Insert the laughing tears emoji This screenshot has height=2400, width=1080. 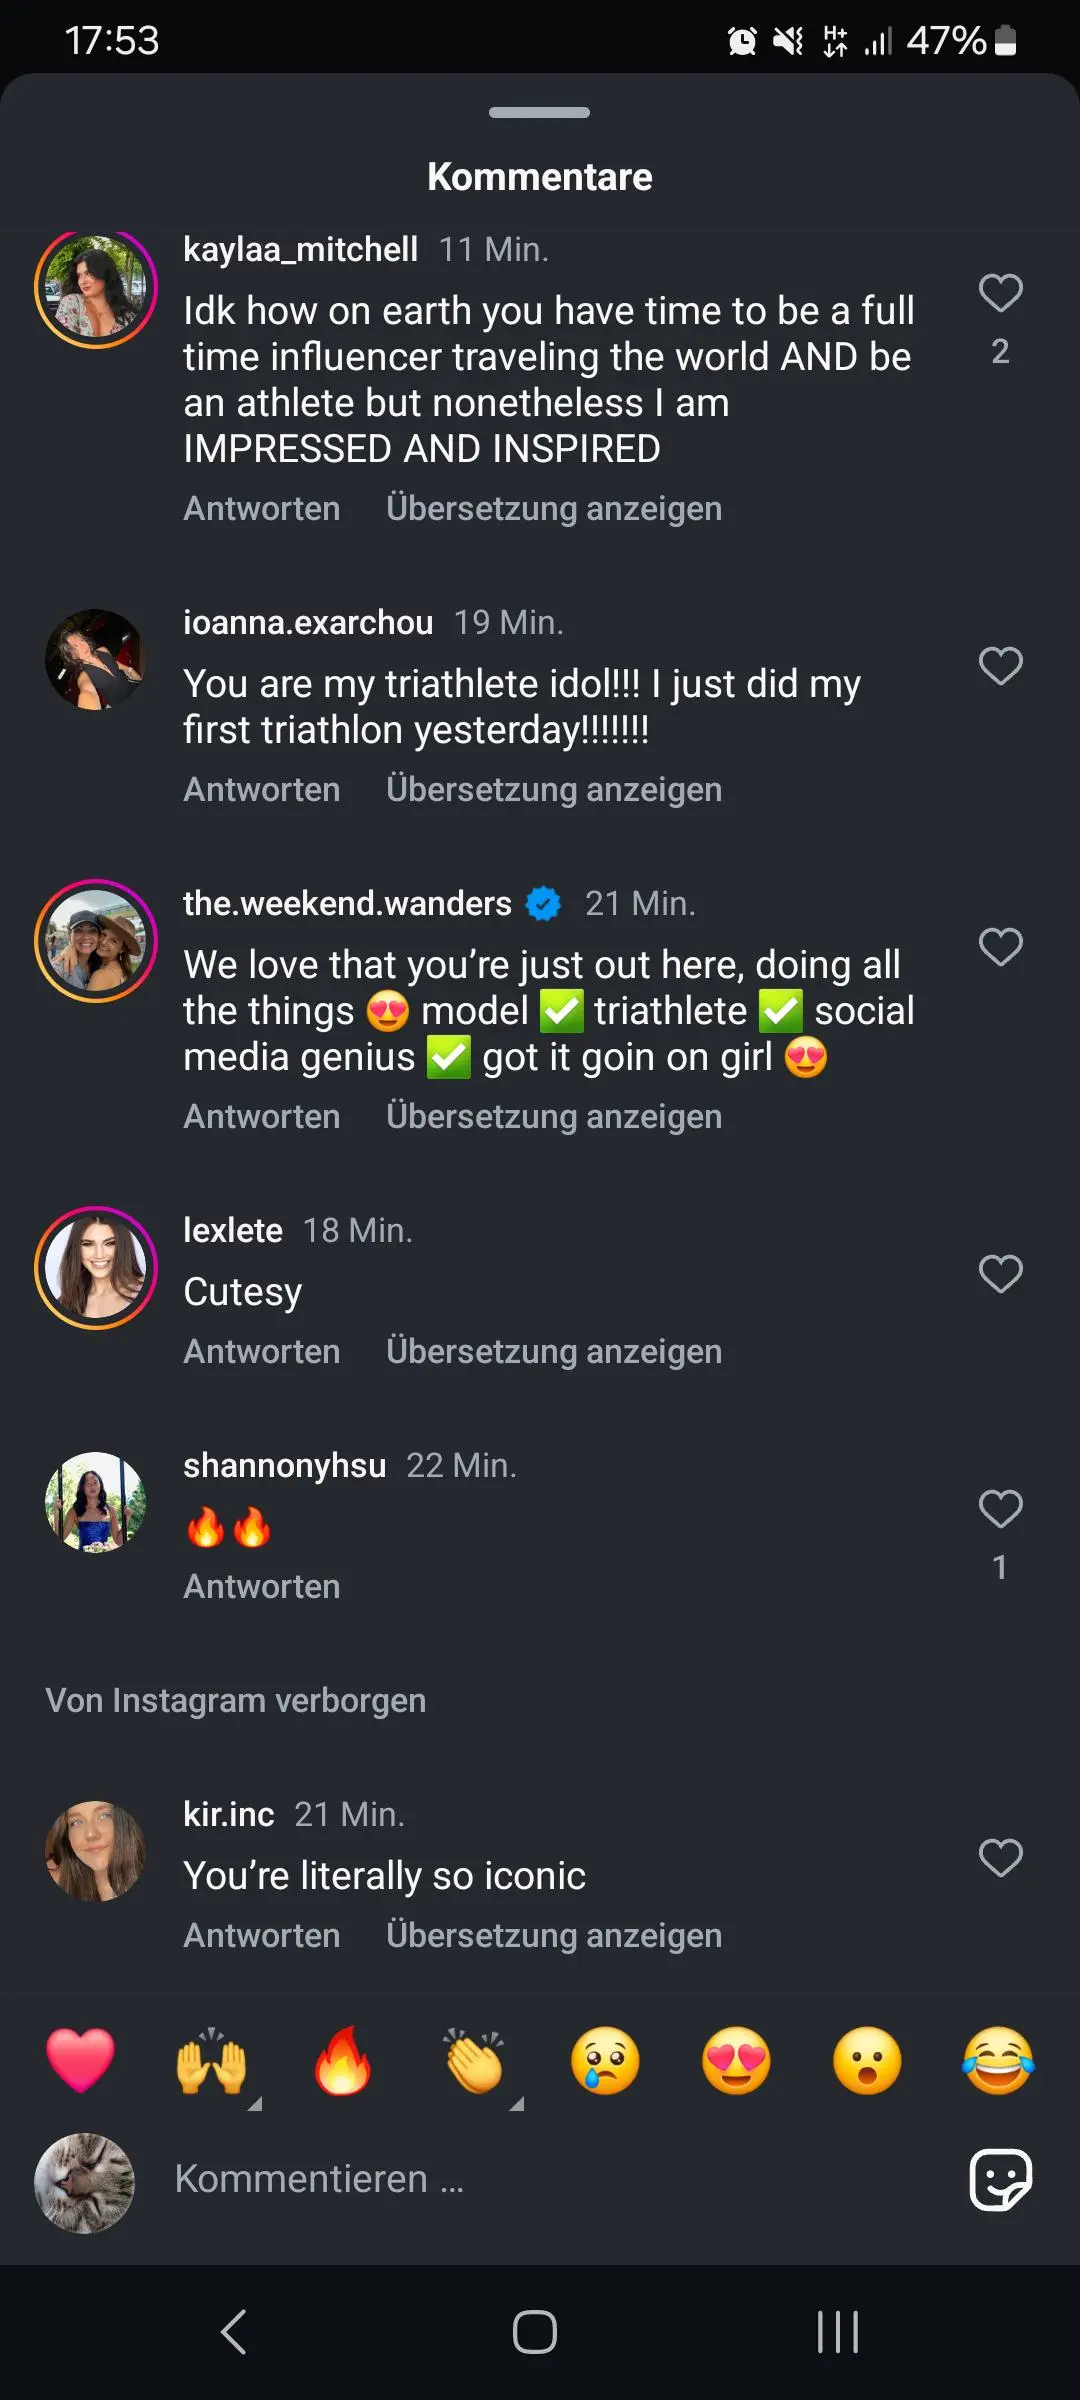[x=998, y=2060]
